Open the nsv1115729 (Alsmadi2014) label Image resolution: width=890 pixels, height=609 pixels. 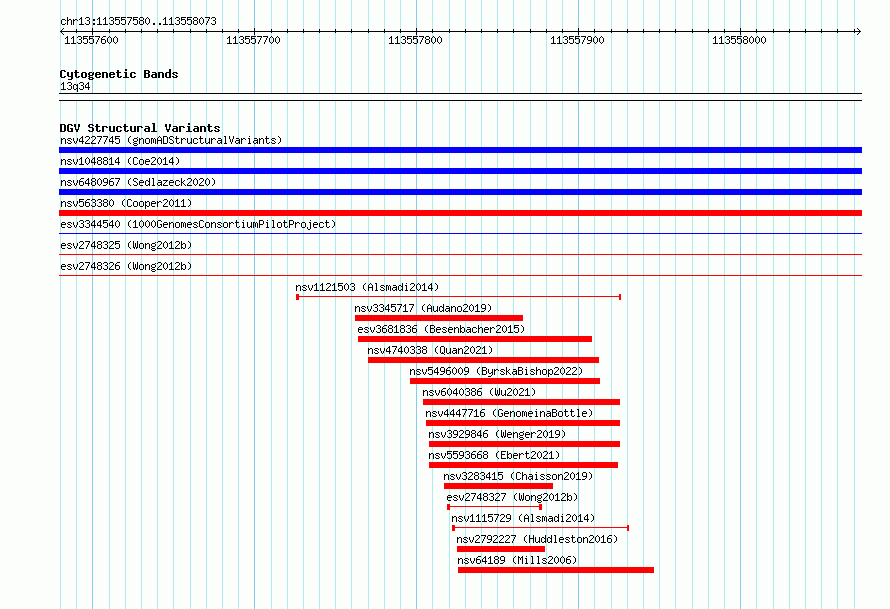(523, 518)
